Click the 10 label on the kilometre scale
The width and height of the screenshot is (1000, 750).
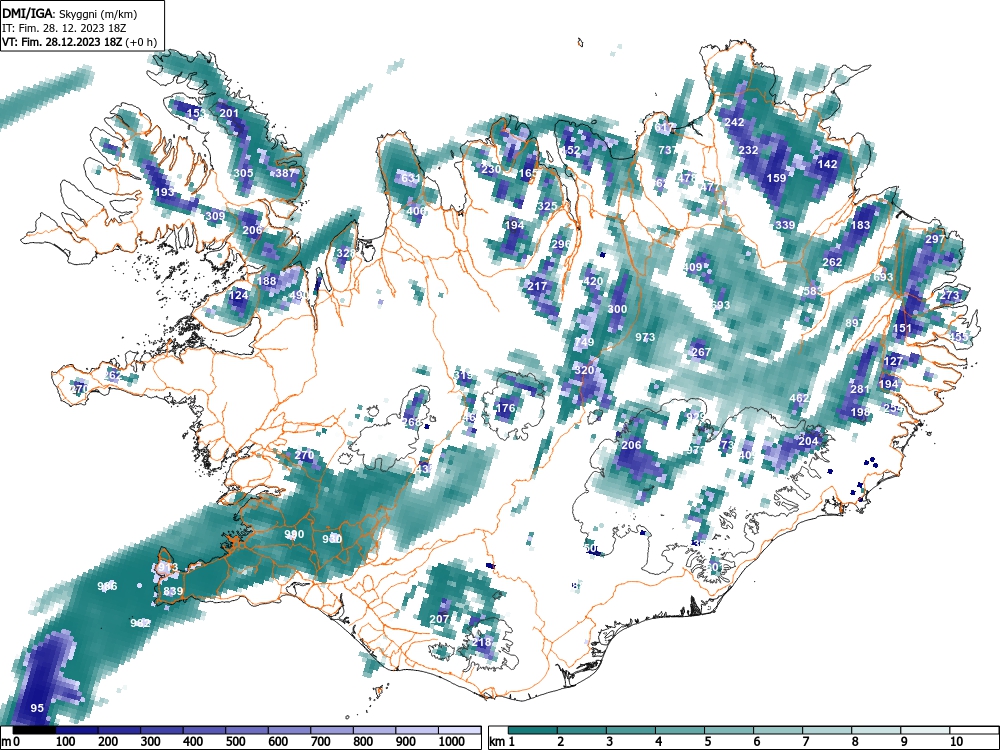tap(955, 742)
